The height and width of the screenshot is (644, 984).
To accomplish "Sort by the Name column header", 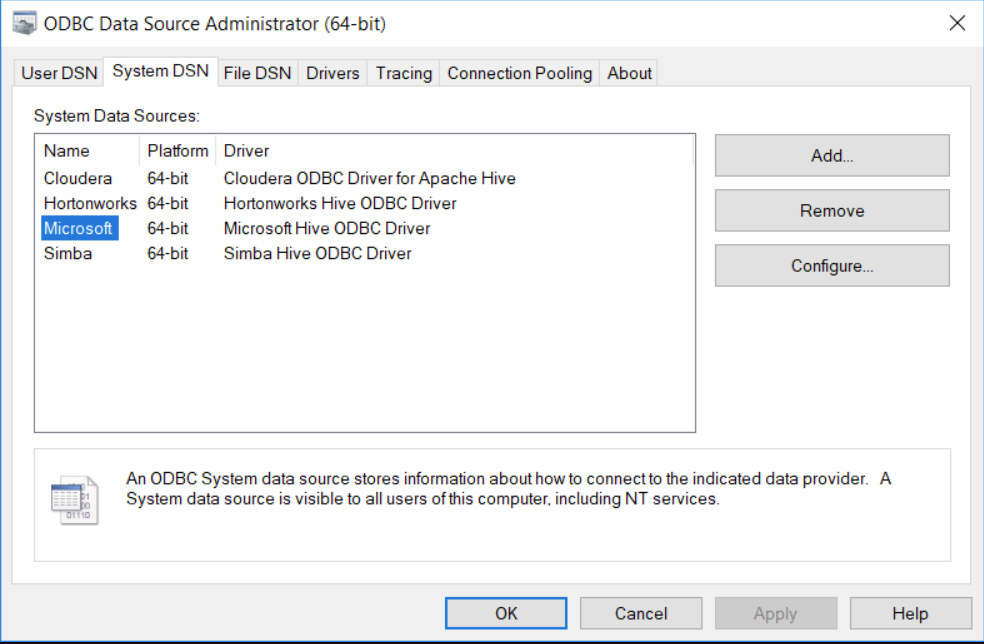I will tap(88, 151).
